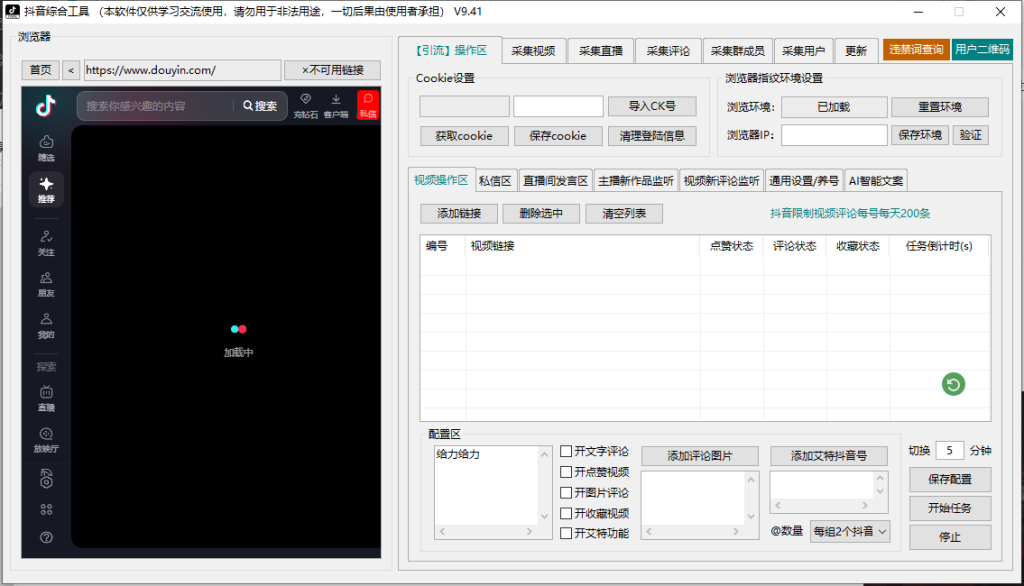Click the green refresh icon in video list
1024x586 pixels.
pos(952,384)
